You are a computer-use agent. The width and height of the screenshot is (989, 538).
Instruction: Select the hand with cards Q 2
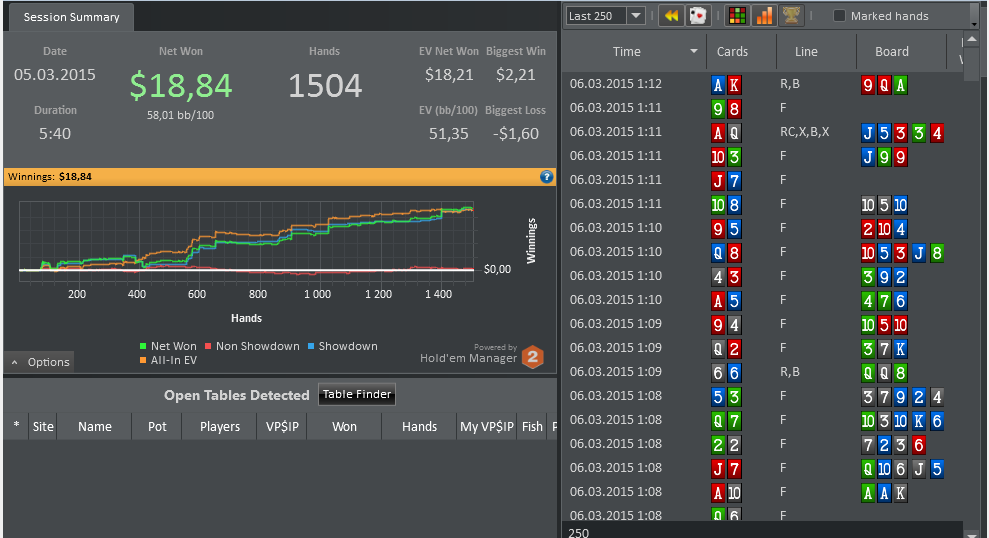point(762,348)
